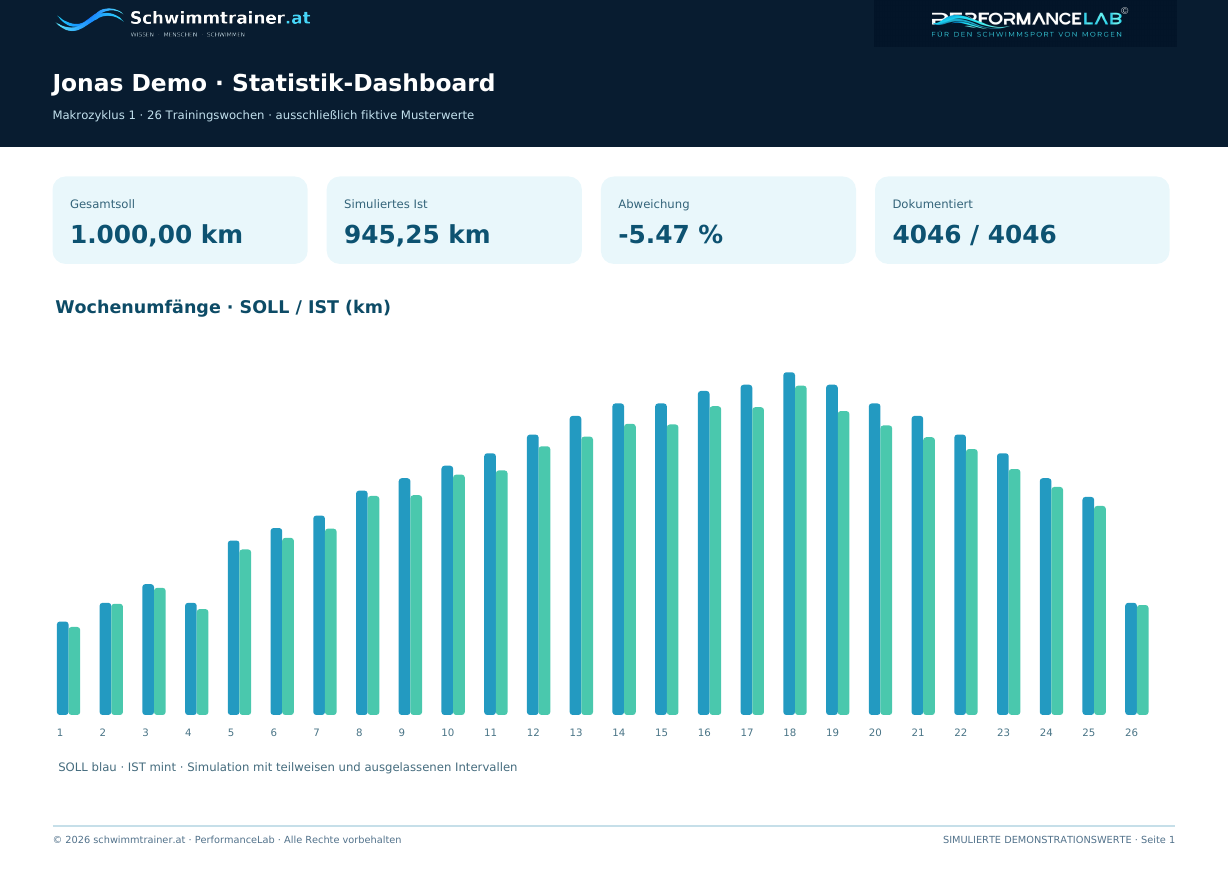The image size is (1228, 869).
Task: Select the footer text 'SIMULIERTE DEMONSTRATIONSWERTE · Seite 1'
Action: click(1059, 840)
